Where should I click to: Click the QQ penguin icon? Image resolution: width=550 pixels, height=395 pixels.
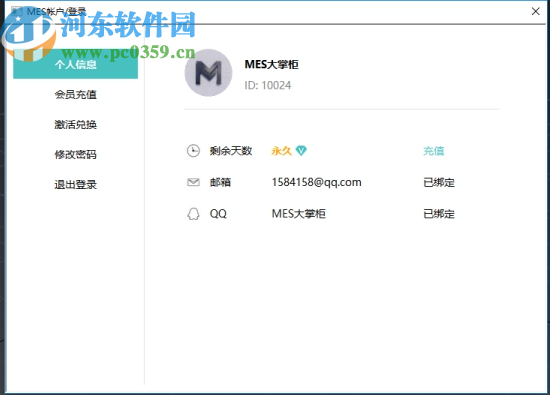click(x=193, y=214)
